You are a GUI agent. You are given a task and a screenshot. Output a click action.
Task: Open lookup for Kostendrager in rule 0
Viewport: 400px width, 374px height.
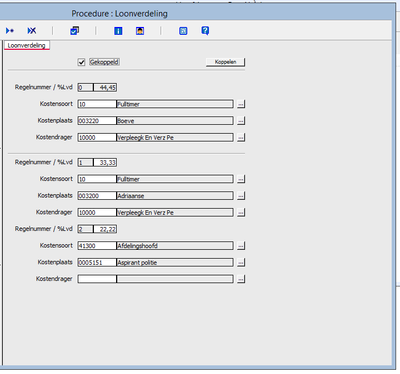[241, 138]
